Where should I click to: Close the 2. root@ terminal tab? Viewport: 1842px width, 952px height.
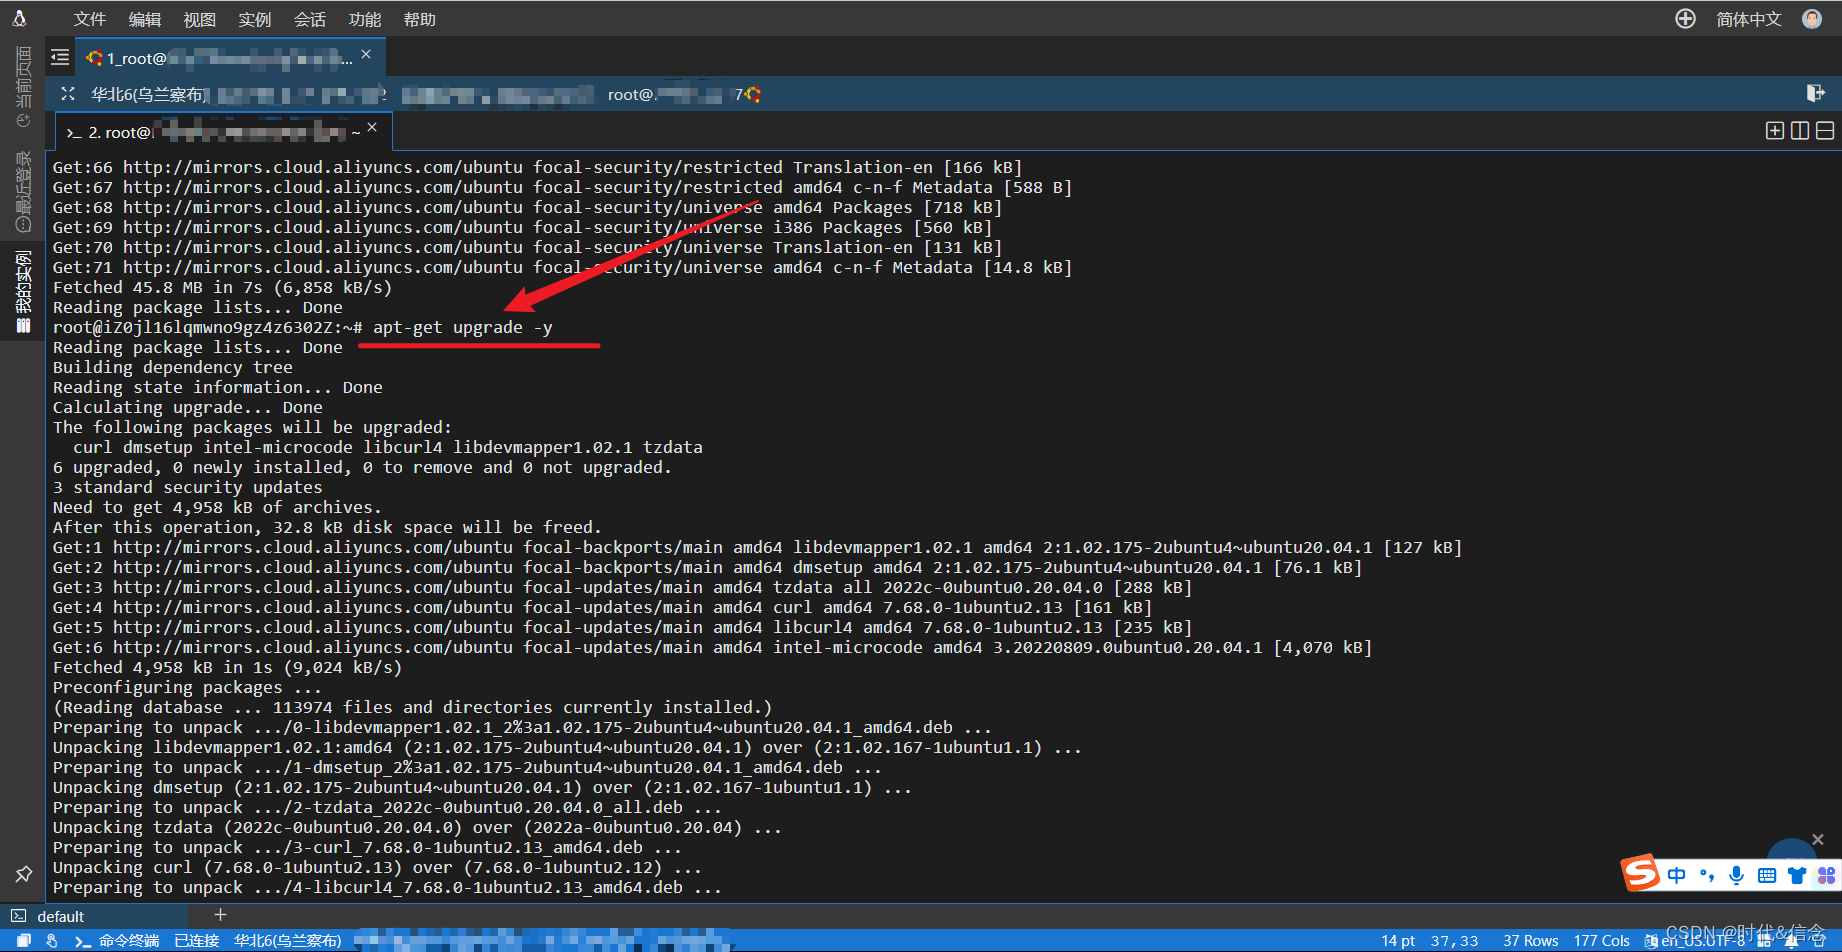pyautogui.click(x=372, y=128)
